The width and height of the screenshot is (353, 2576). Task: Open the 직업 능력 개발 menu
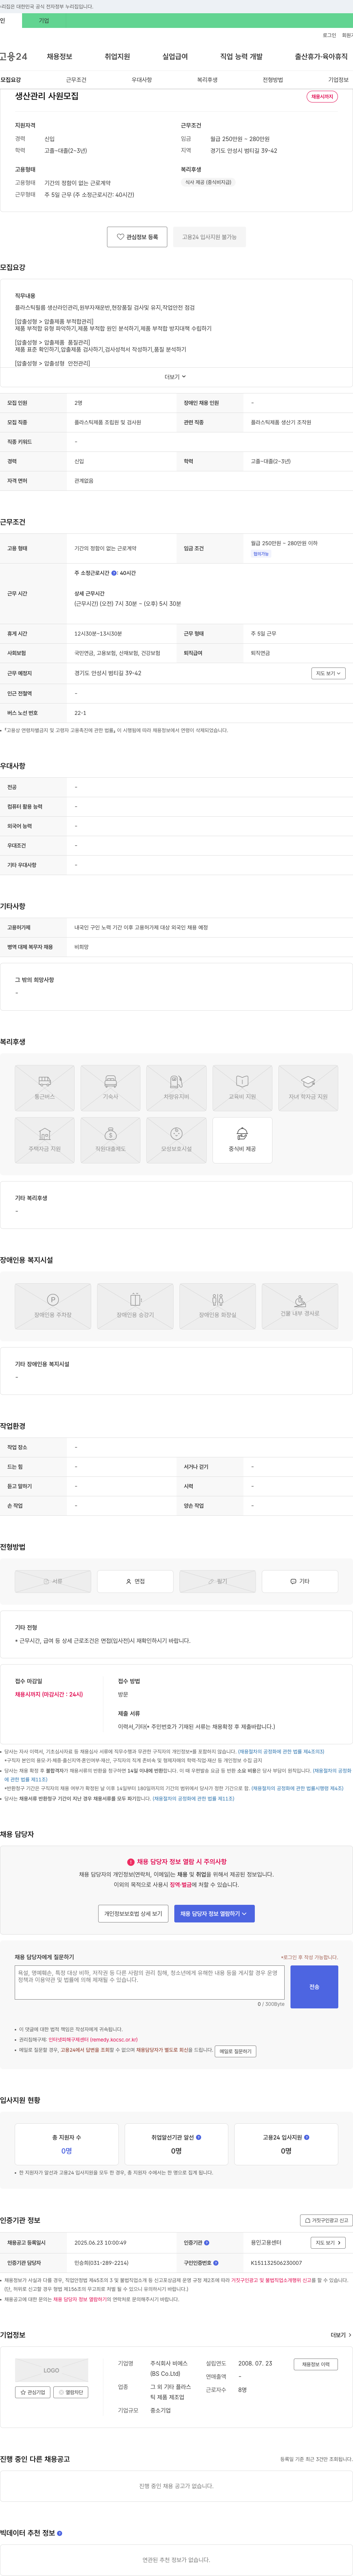(x=241, y=57)
